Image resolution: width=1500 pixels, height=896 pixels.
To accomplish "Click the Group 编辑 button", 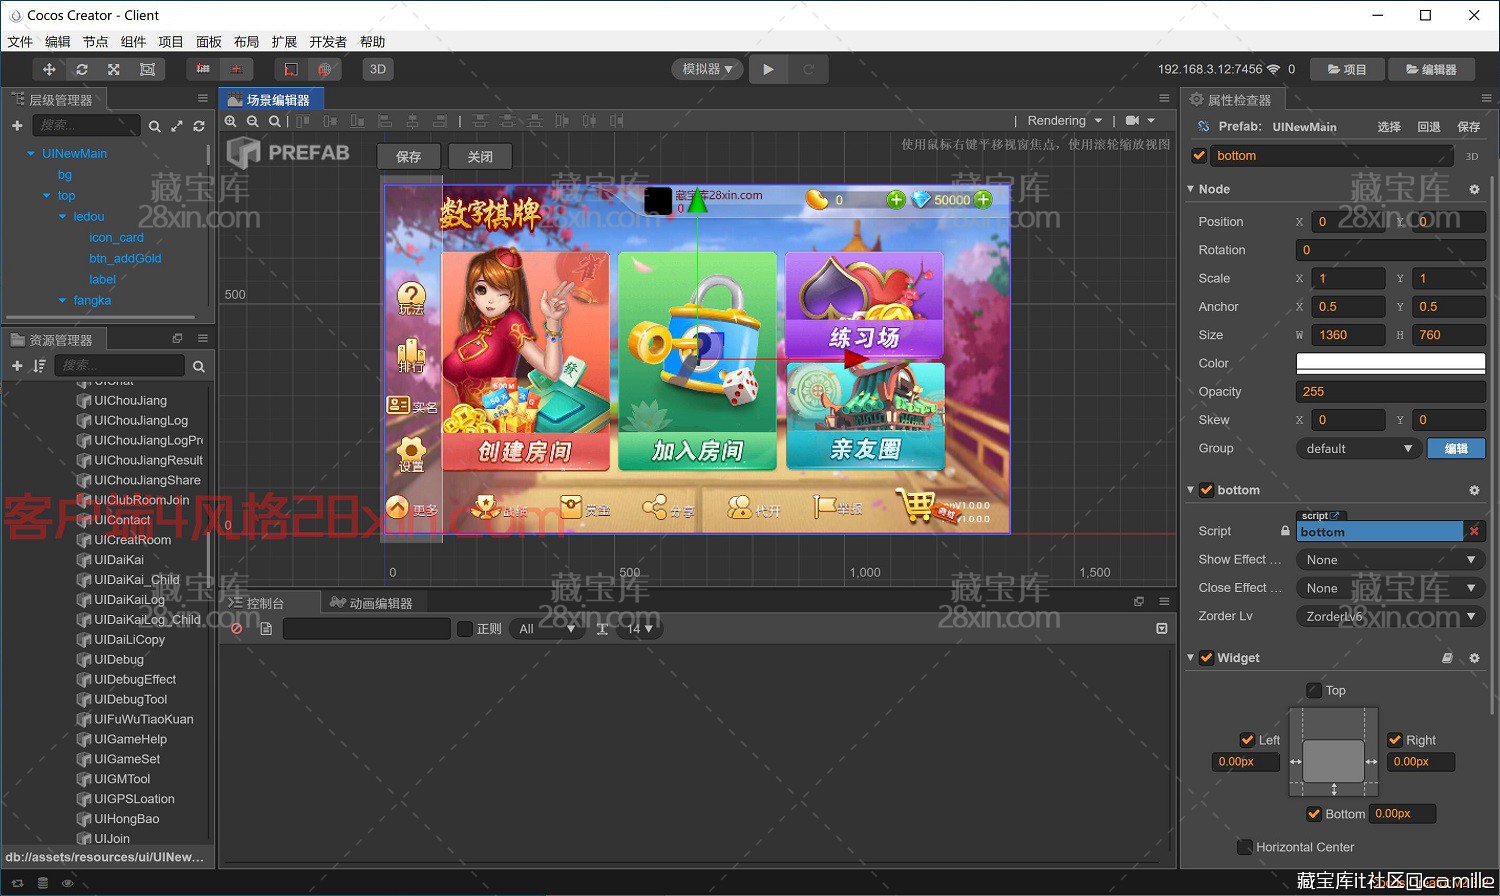I will tap(1456, 448).
